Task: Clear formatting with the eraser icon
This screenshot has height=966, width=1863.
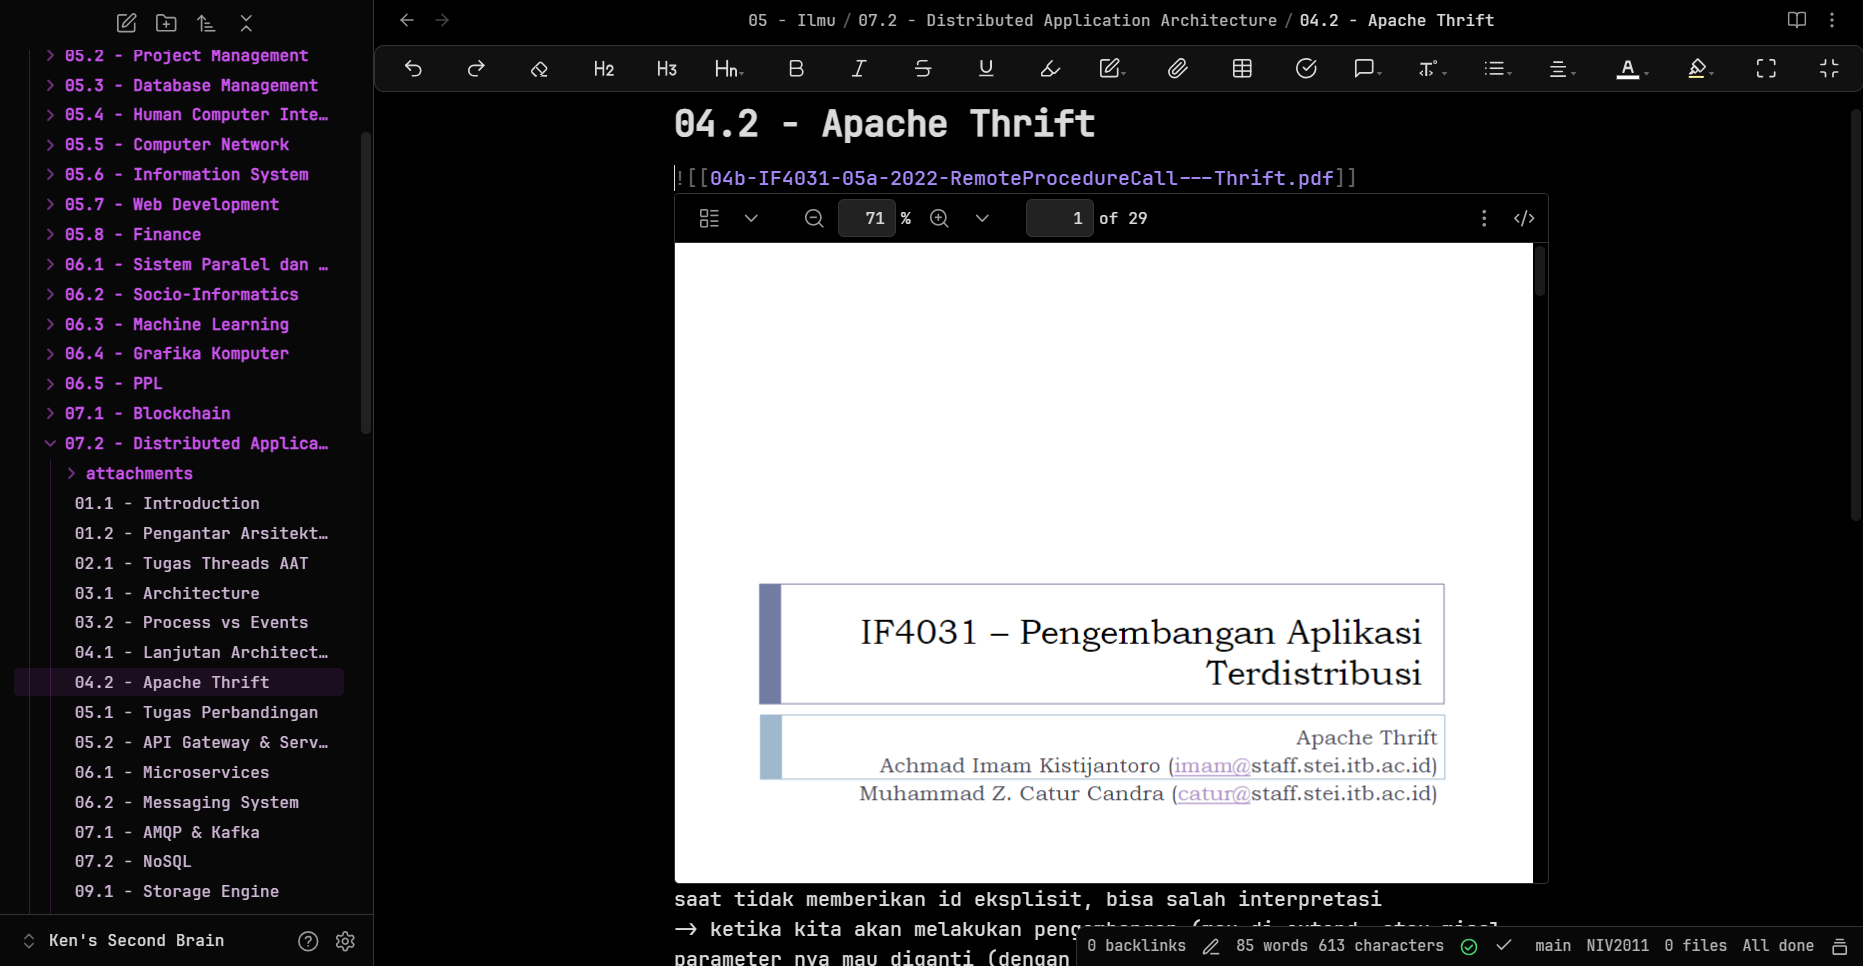Action: point(539,69)
